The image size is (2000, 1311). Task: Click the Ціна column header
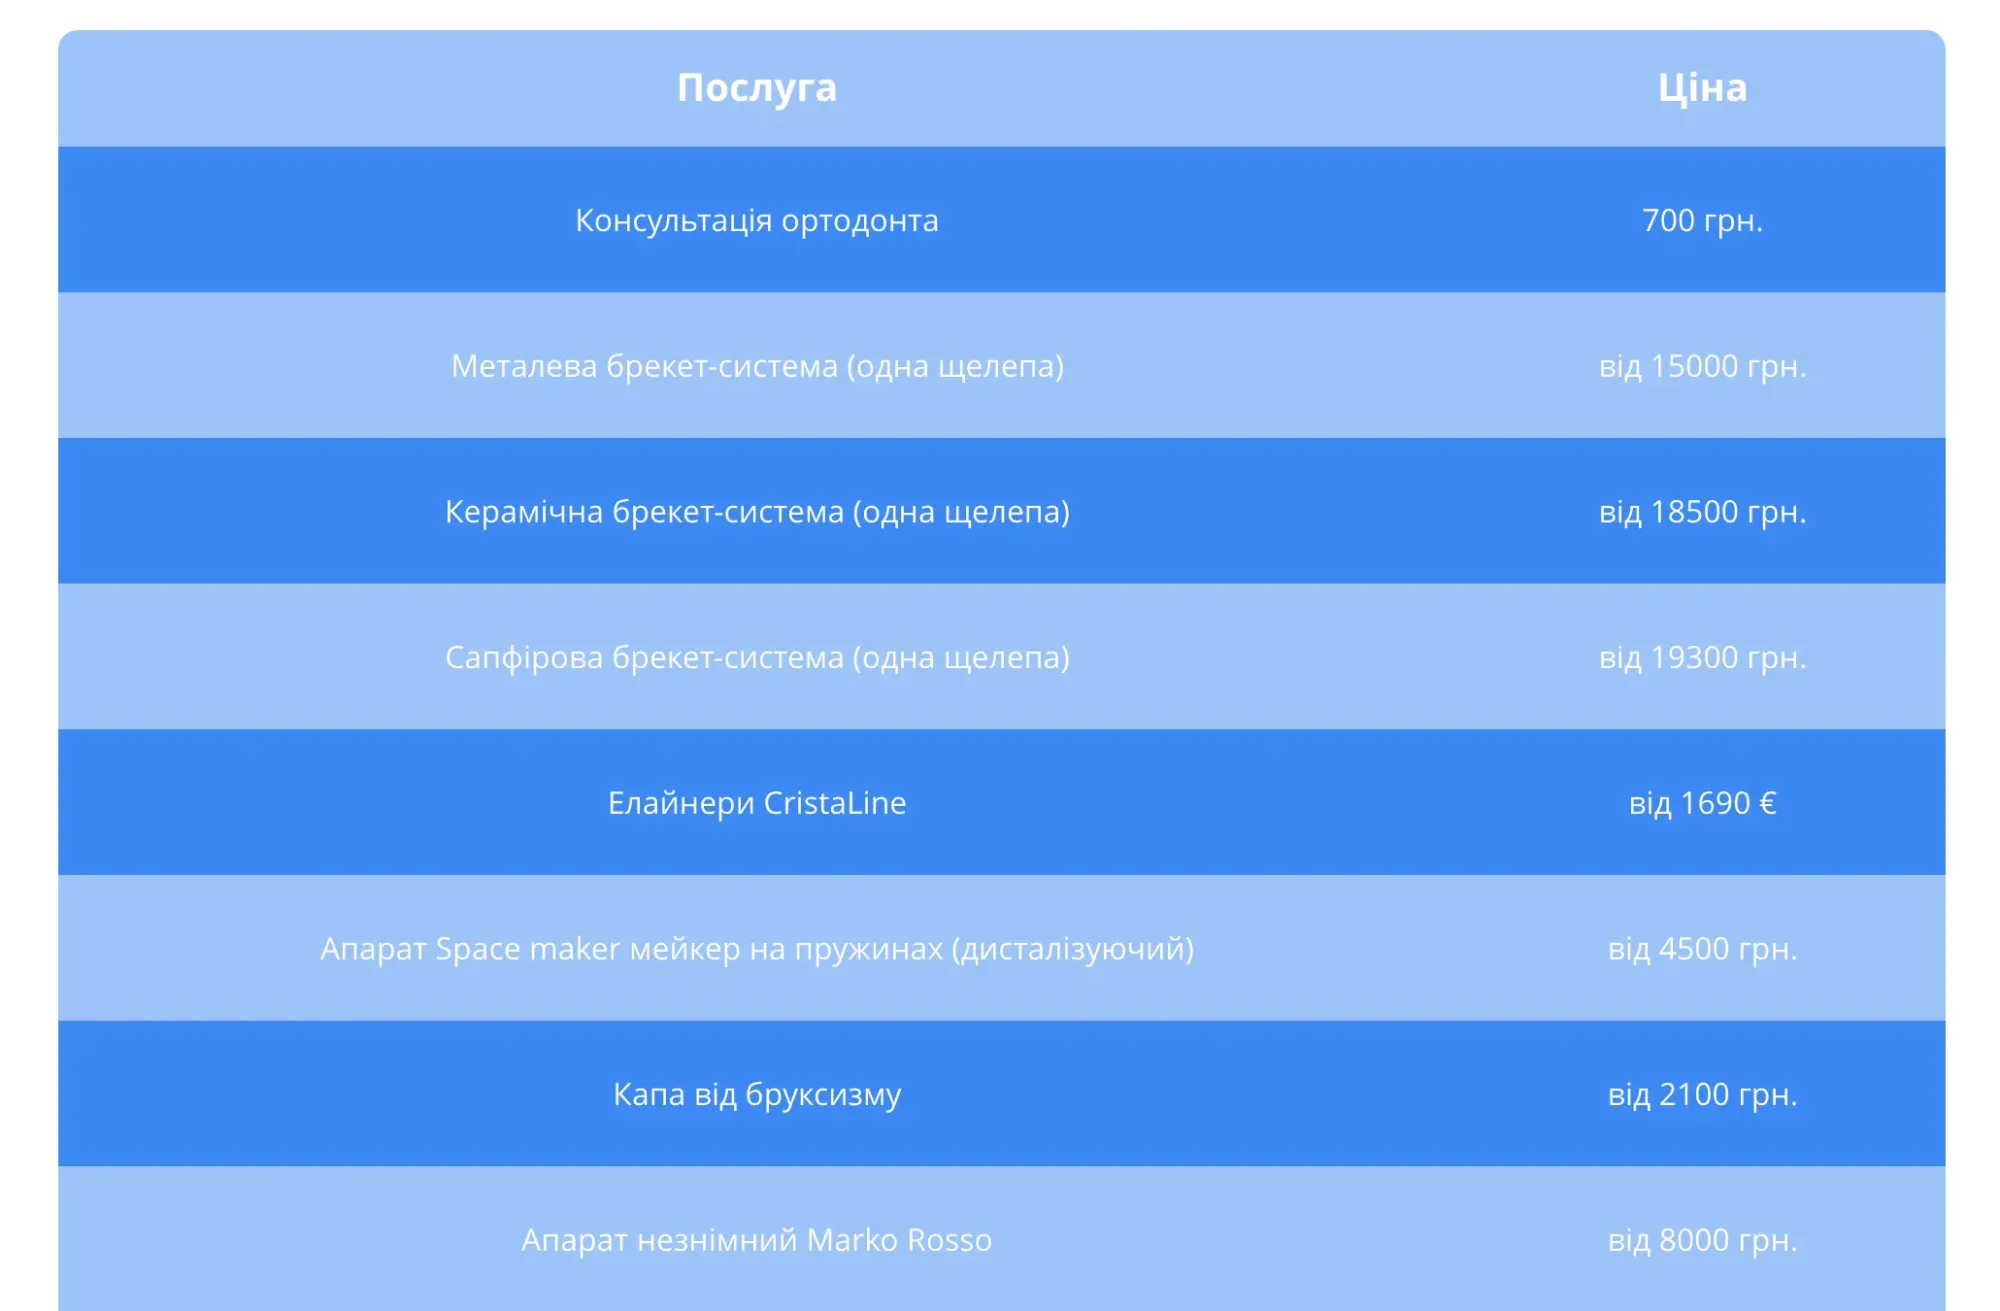click(1702, 88)
